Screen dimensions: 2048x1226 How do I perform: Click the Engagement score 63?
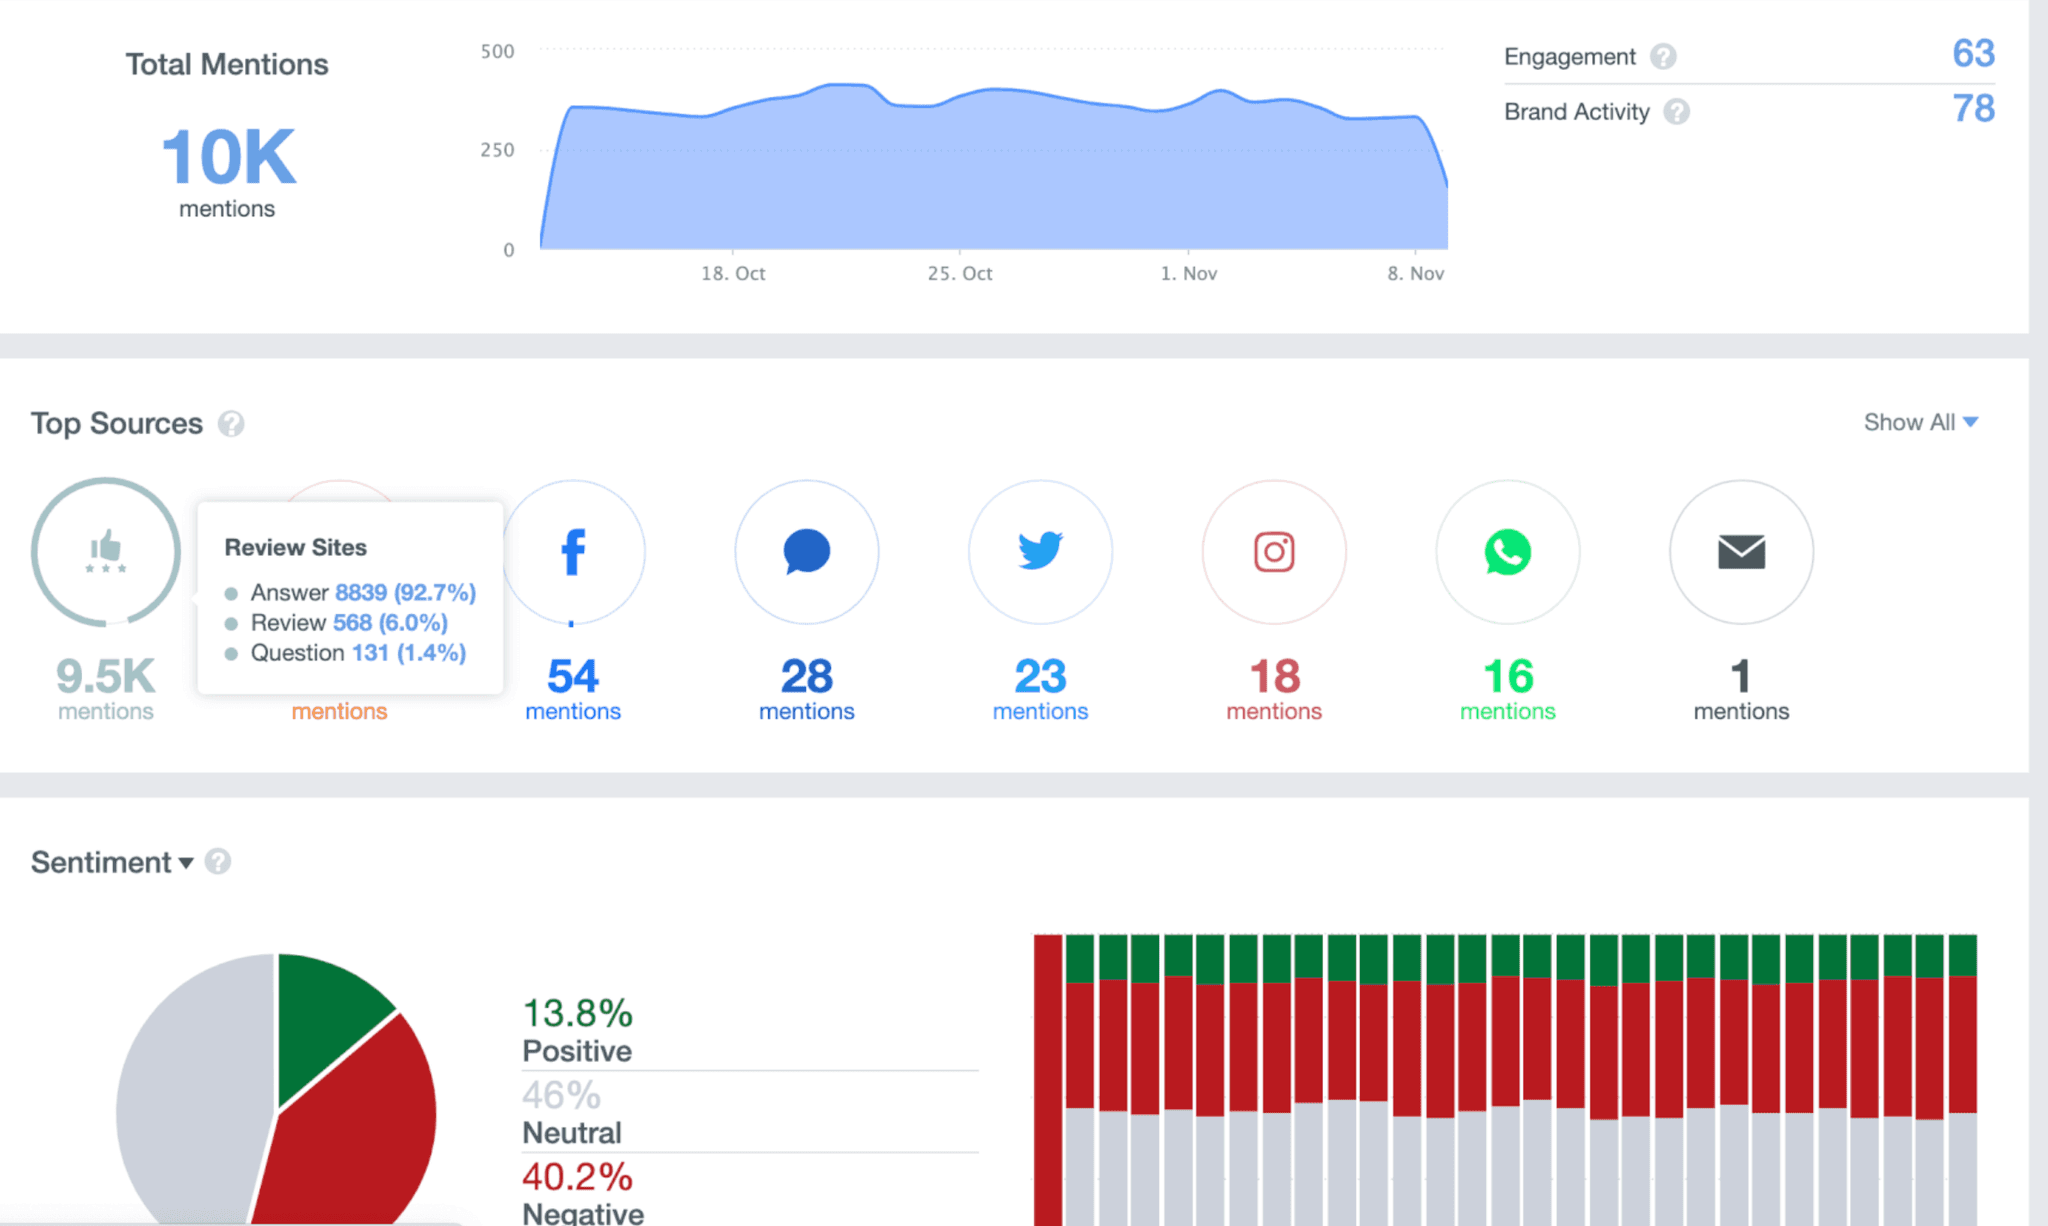click(x=1972, y=54)
